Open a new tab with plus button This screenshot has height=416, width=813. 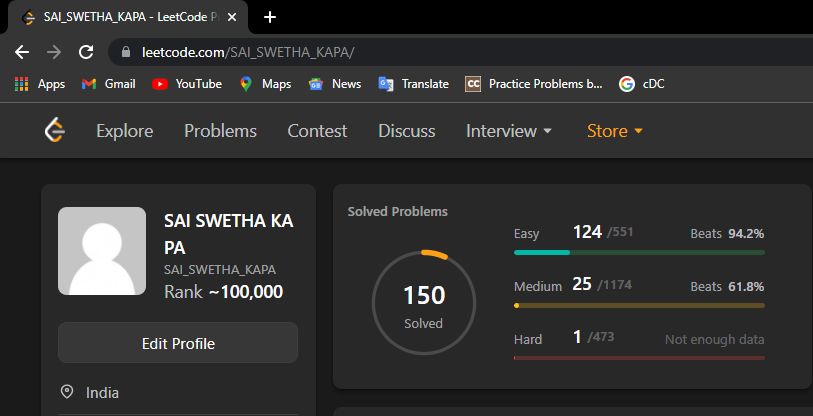(270, 17)
